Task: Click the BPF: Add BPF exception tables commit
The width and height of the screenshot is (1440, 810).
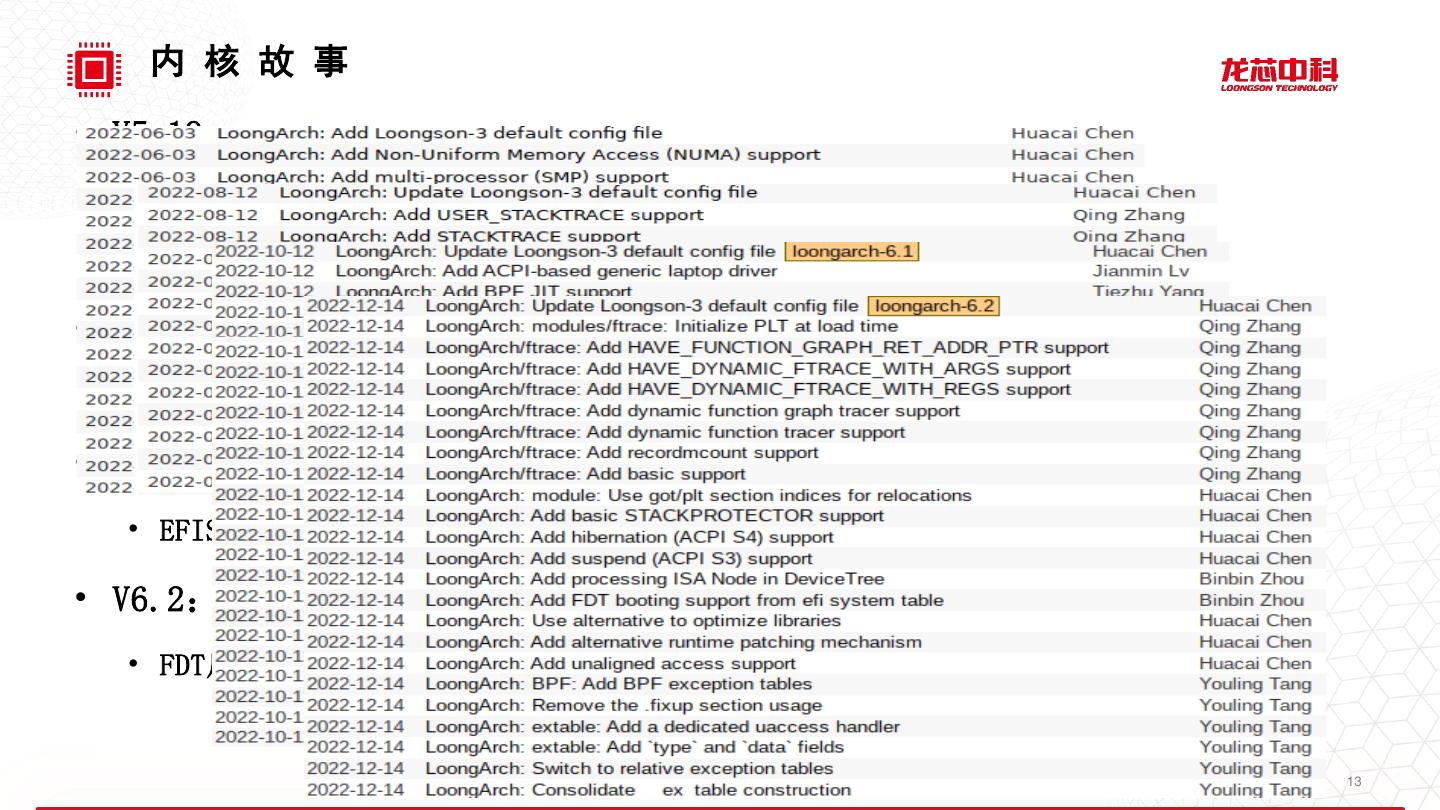Action: [x=618, y=684]
